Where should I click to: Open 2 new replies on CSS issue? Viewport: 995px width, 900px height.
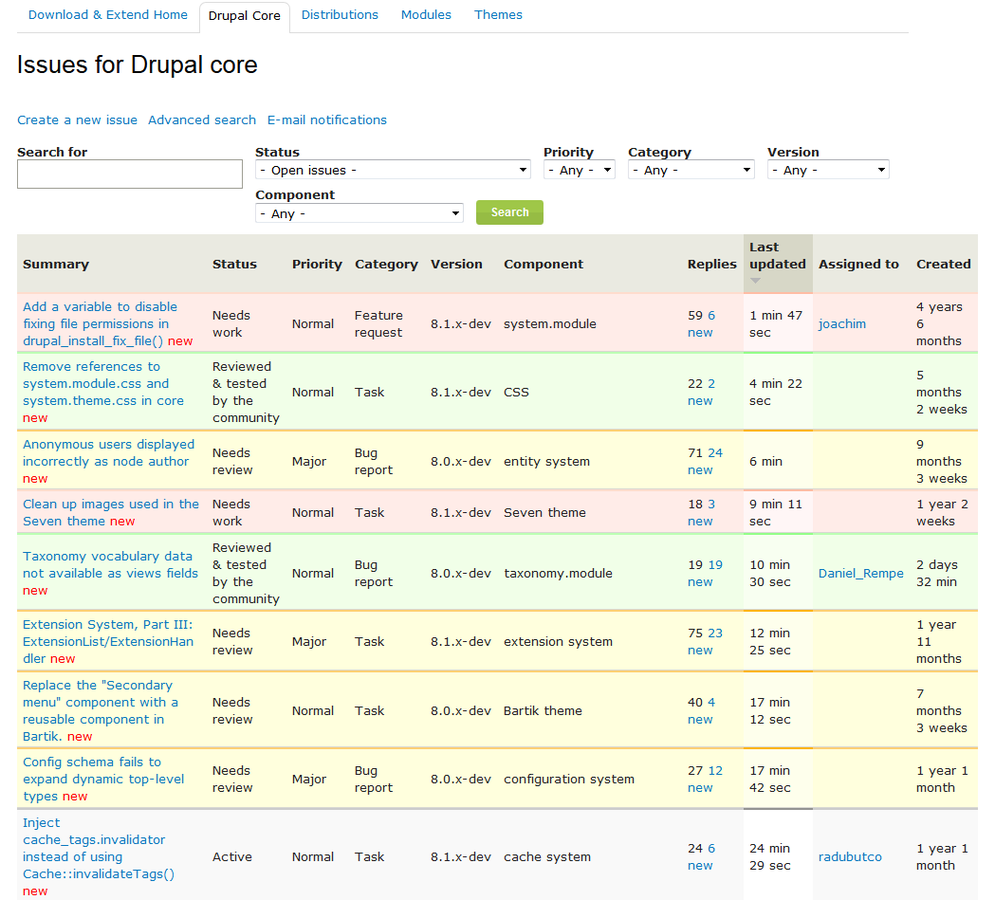[x=702, y=392]
